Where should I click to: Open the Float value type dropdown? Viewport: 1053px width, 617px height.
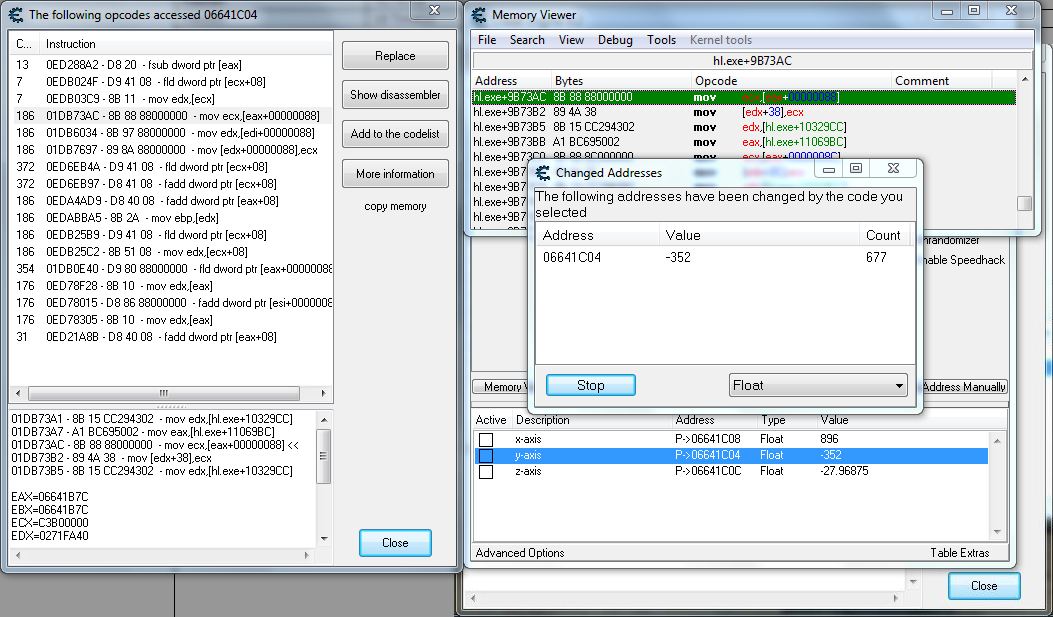(818, 385)
